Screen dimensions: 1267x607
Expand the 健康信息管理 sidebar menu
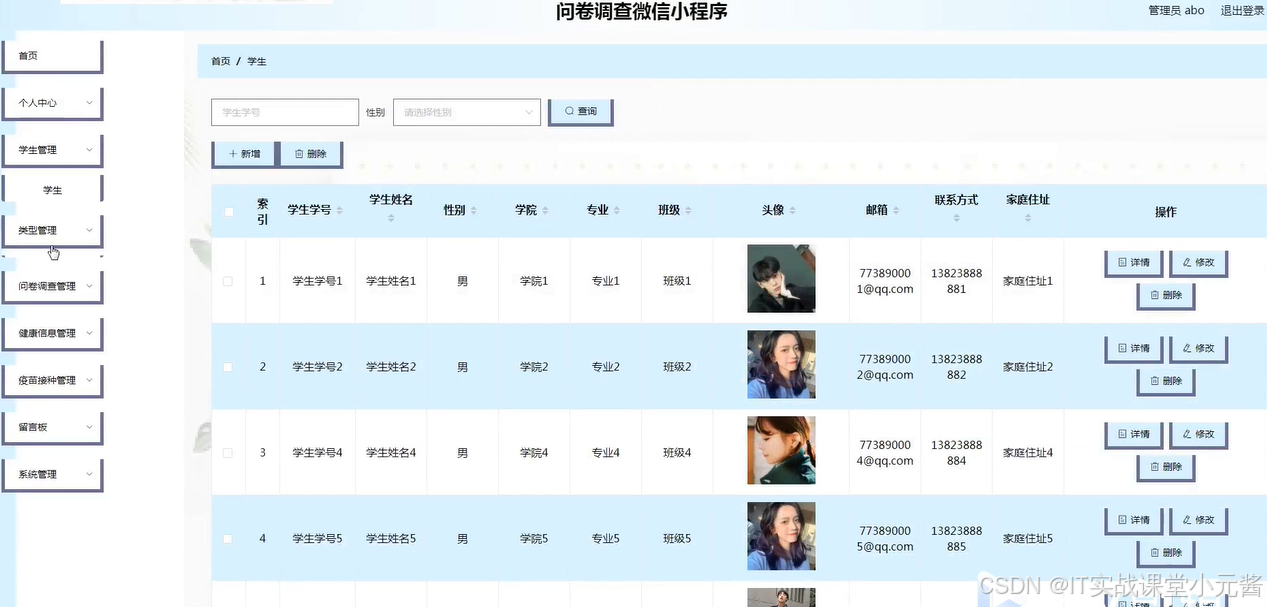tap(52, 333)
